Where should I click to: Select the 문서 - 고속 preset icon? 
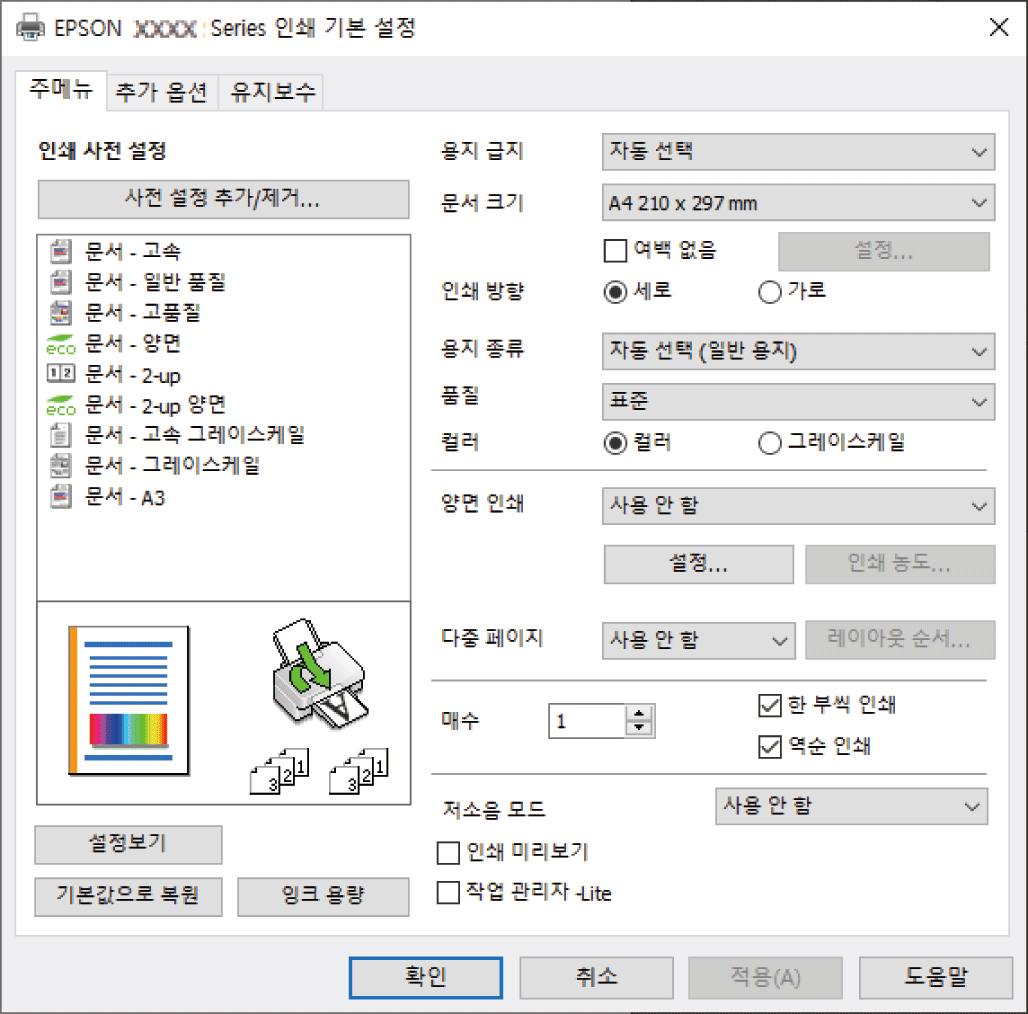[61, 251]
